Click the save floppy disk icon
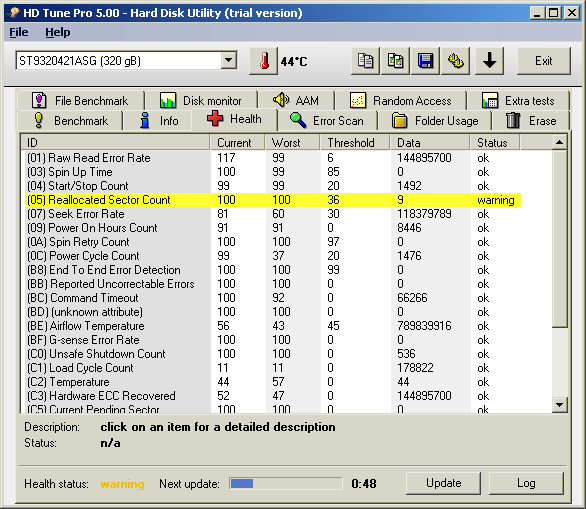This screenshot has height=509, width=586. [425, 61]
